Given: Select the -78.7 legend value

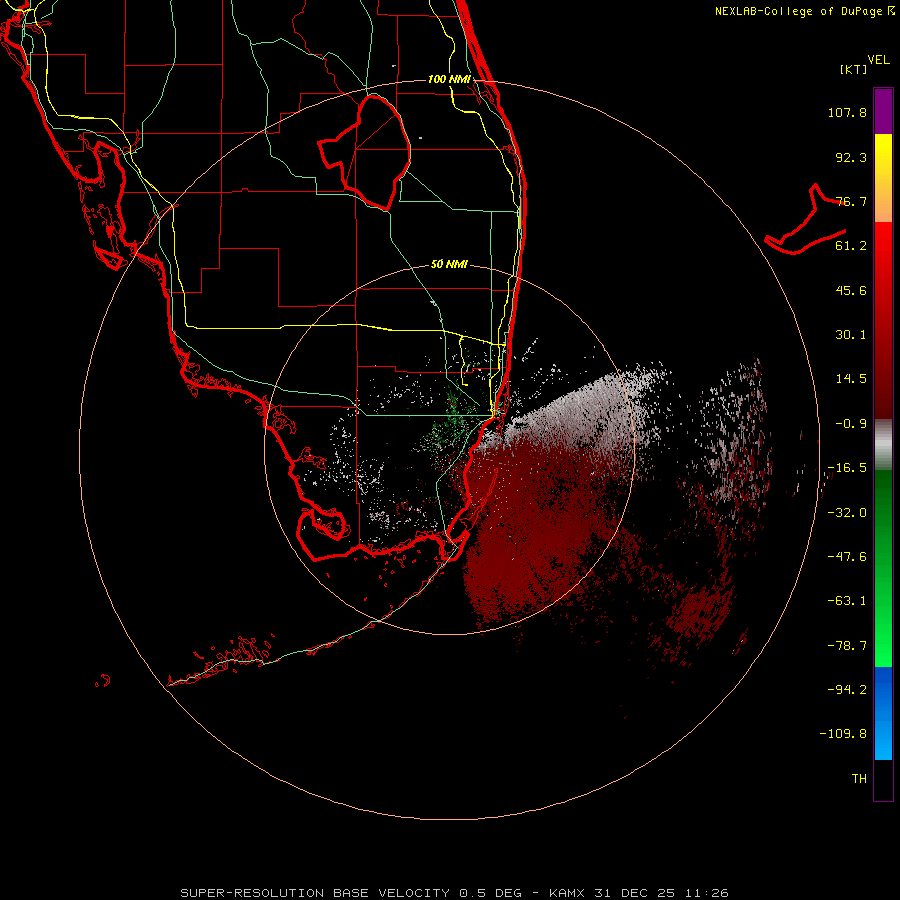Looking at the screenshot, I should (847, 646).
